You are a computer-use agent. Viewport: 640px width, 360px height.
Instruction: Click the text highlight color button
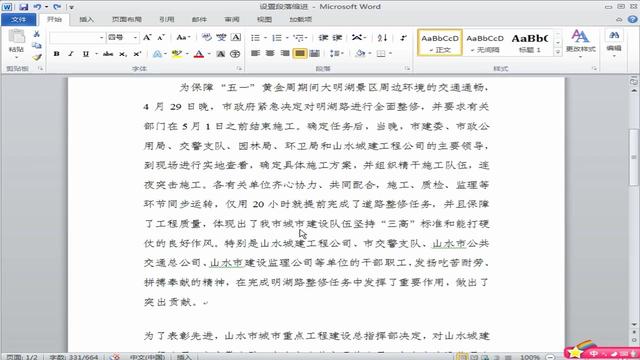(177, 54)
